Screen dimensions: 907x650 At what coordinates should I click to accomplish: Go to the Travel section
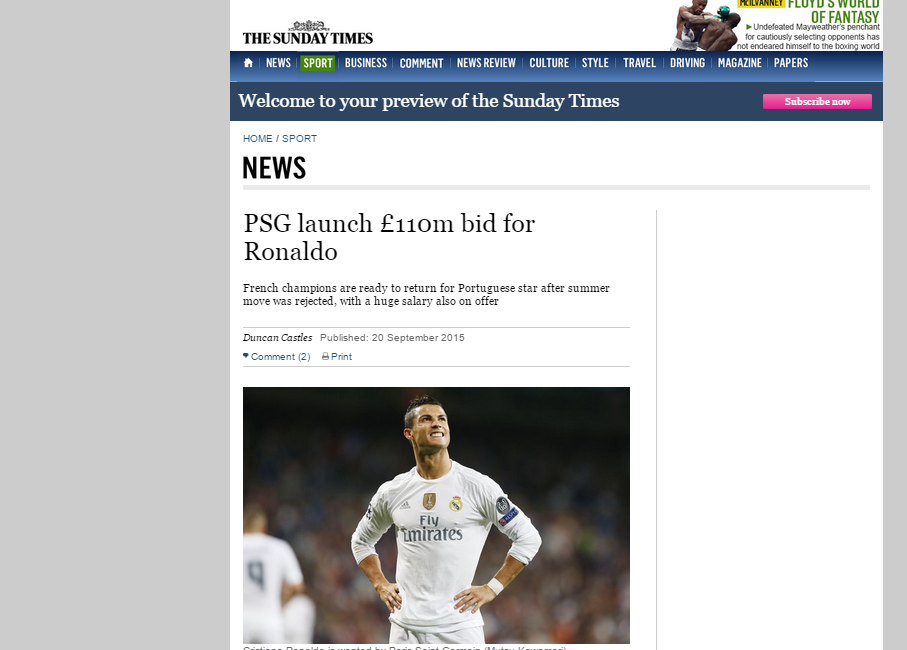pyautogui.click(x=639, y=63)
